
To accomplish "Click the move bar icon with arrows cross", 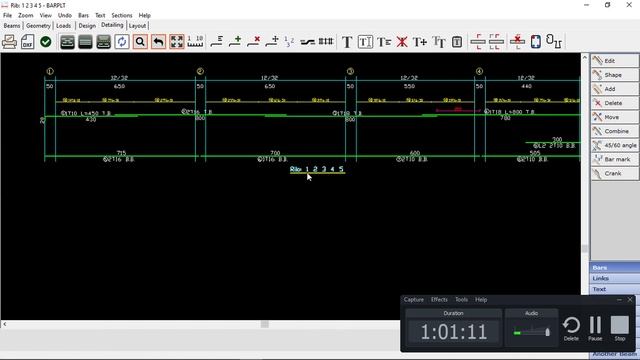I will click(x=272, y=42).
